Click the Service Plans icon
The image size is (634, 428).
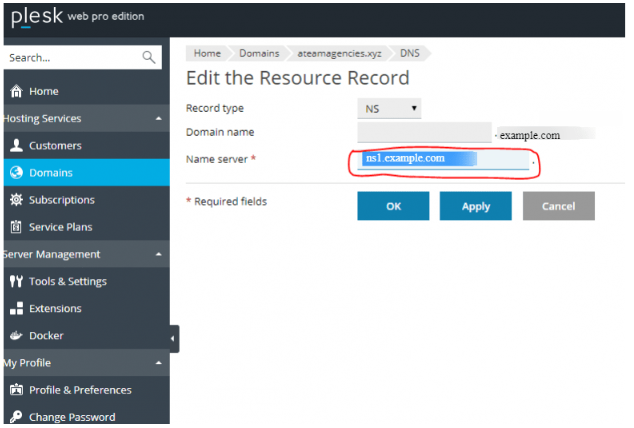[x=16, y=227]
